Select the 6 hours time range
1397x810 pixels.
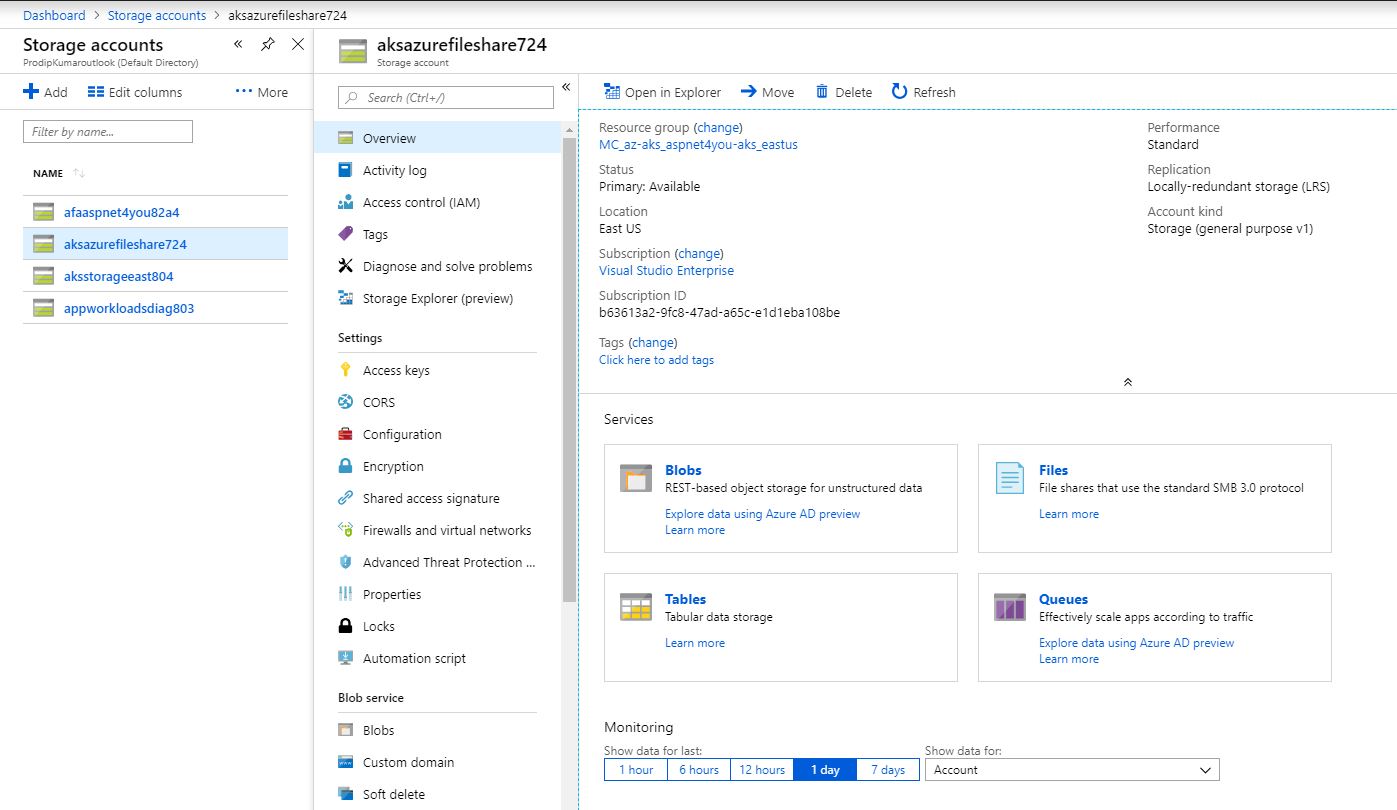click(x=698, y=770)
